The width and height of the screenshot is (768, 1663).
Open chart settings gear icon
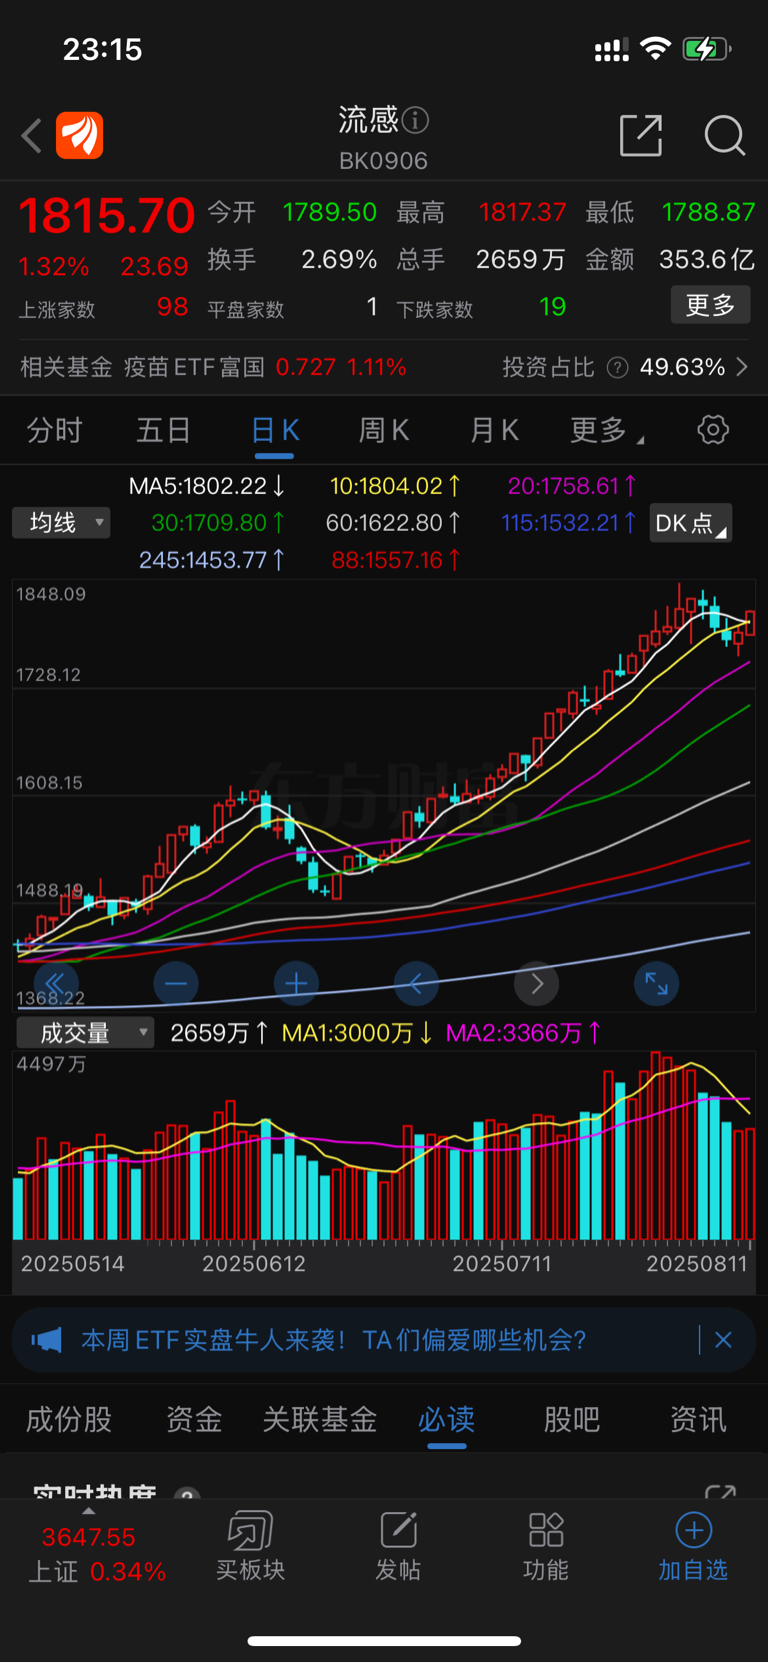tap(713, 430)
